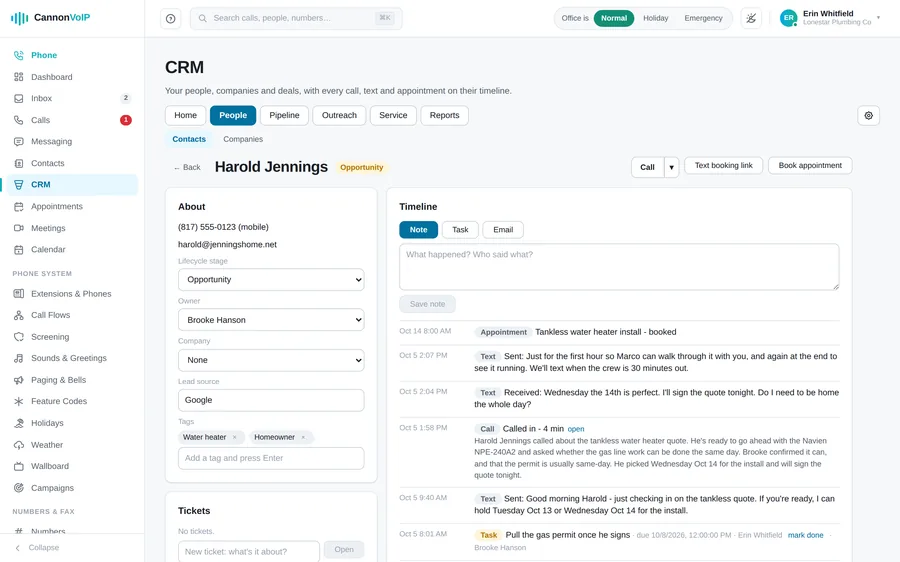Click the New ticket input field
The height and width of the screenshot is (562, 900).
point(249,552)
